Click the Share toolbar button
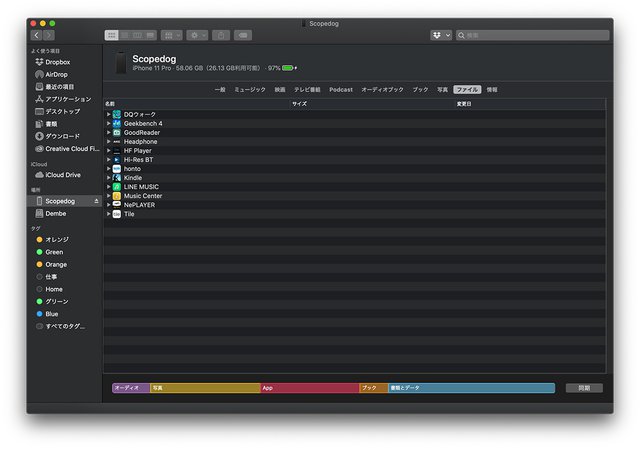The width and height of the screenshot is (640, 449). [221, 36]
